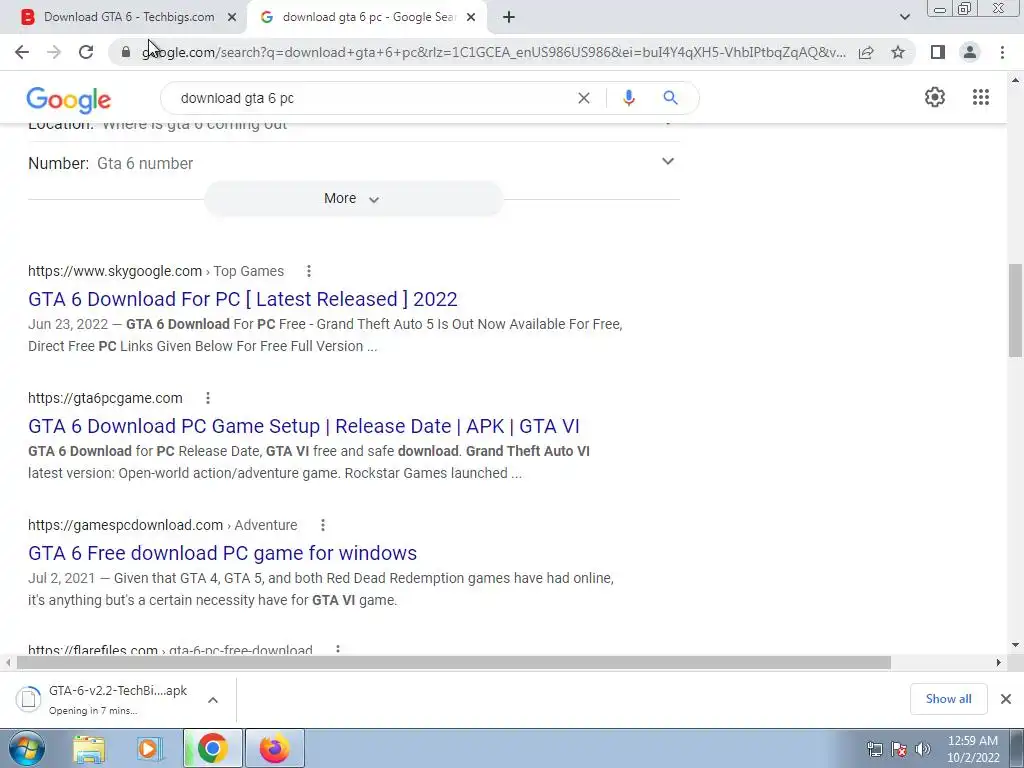This screenshot has width=1024, height=768.
Task: Open Firefox from the taskbar
Action: click(x=275, y=749)
